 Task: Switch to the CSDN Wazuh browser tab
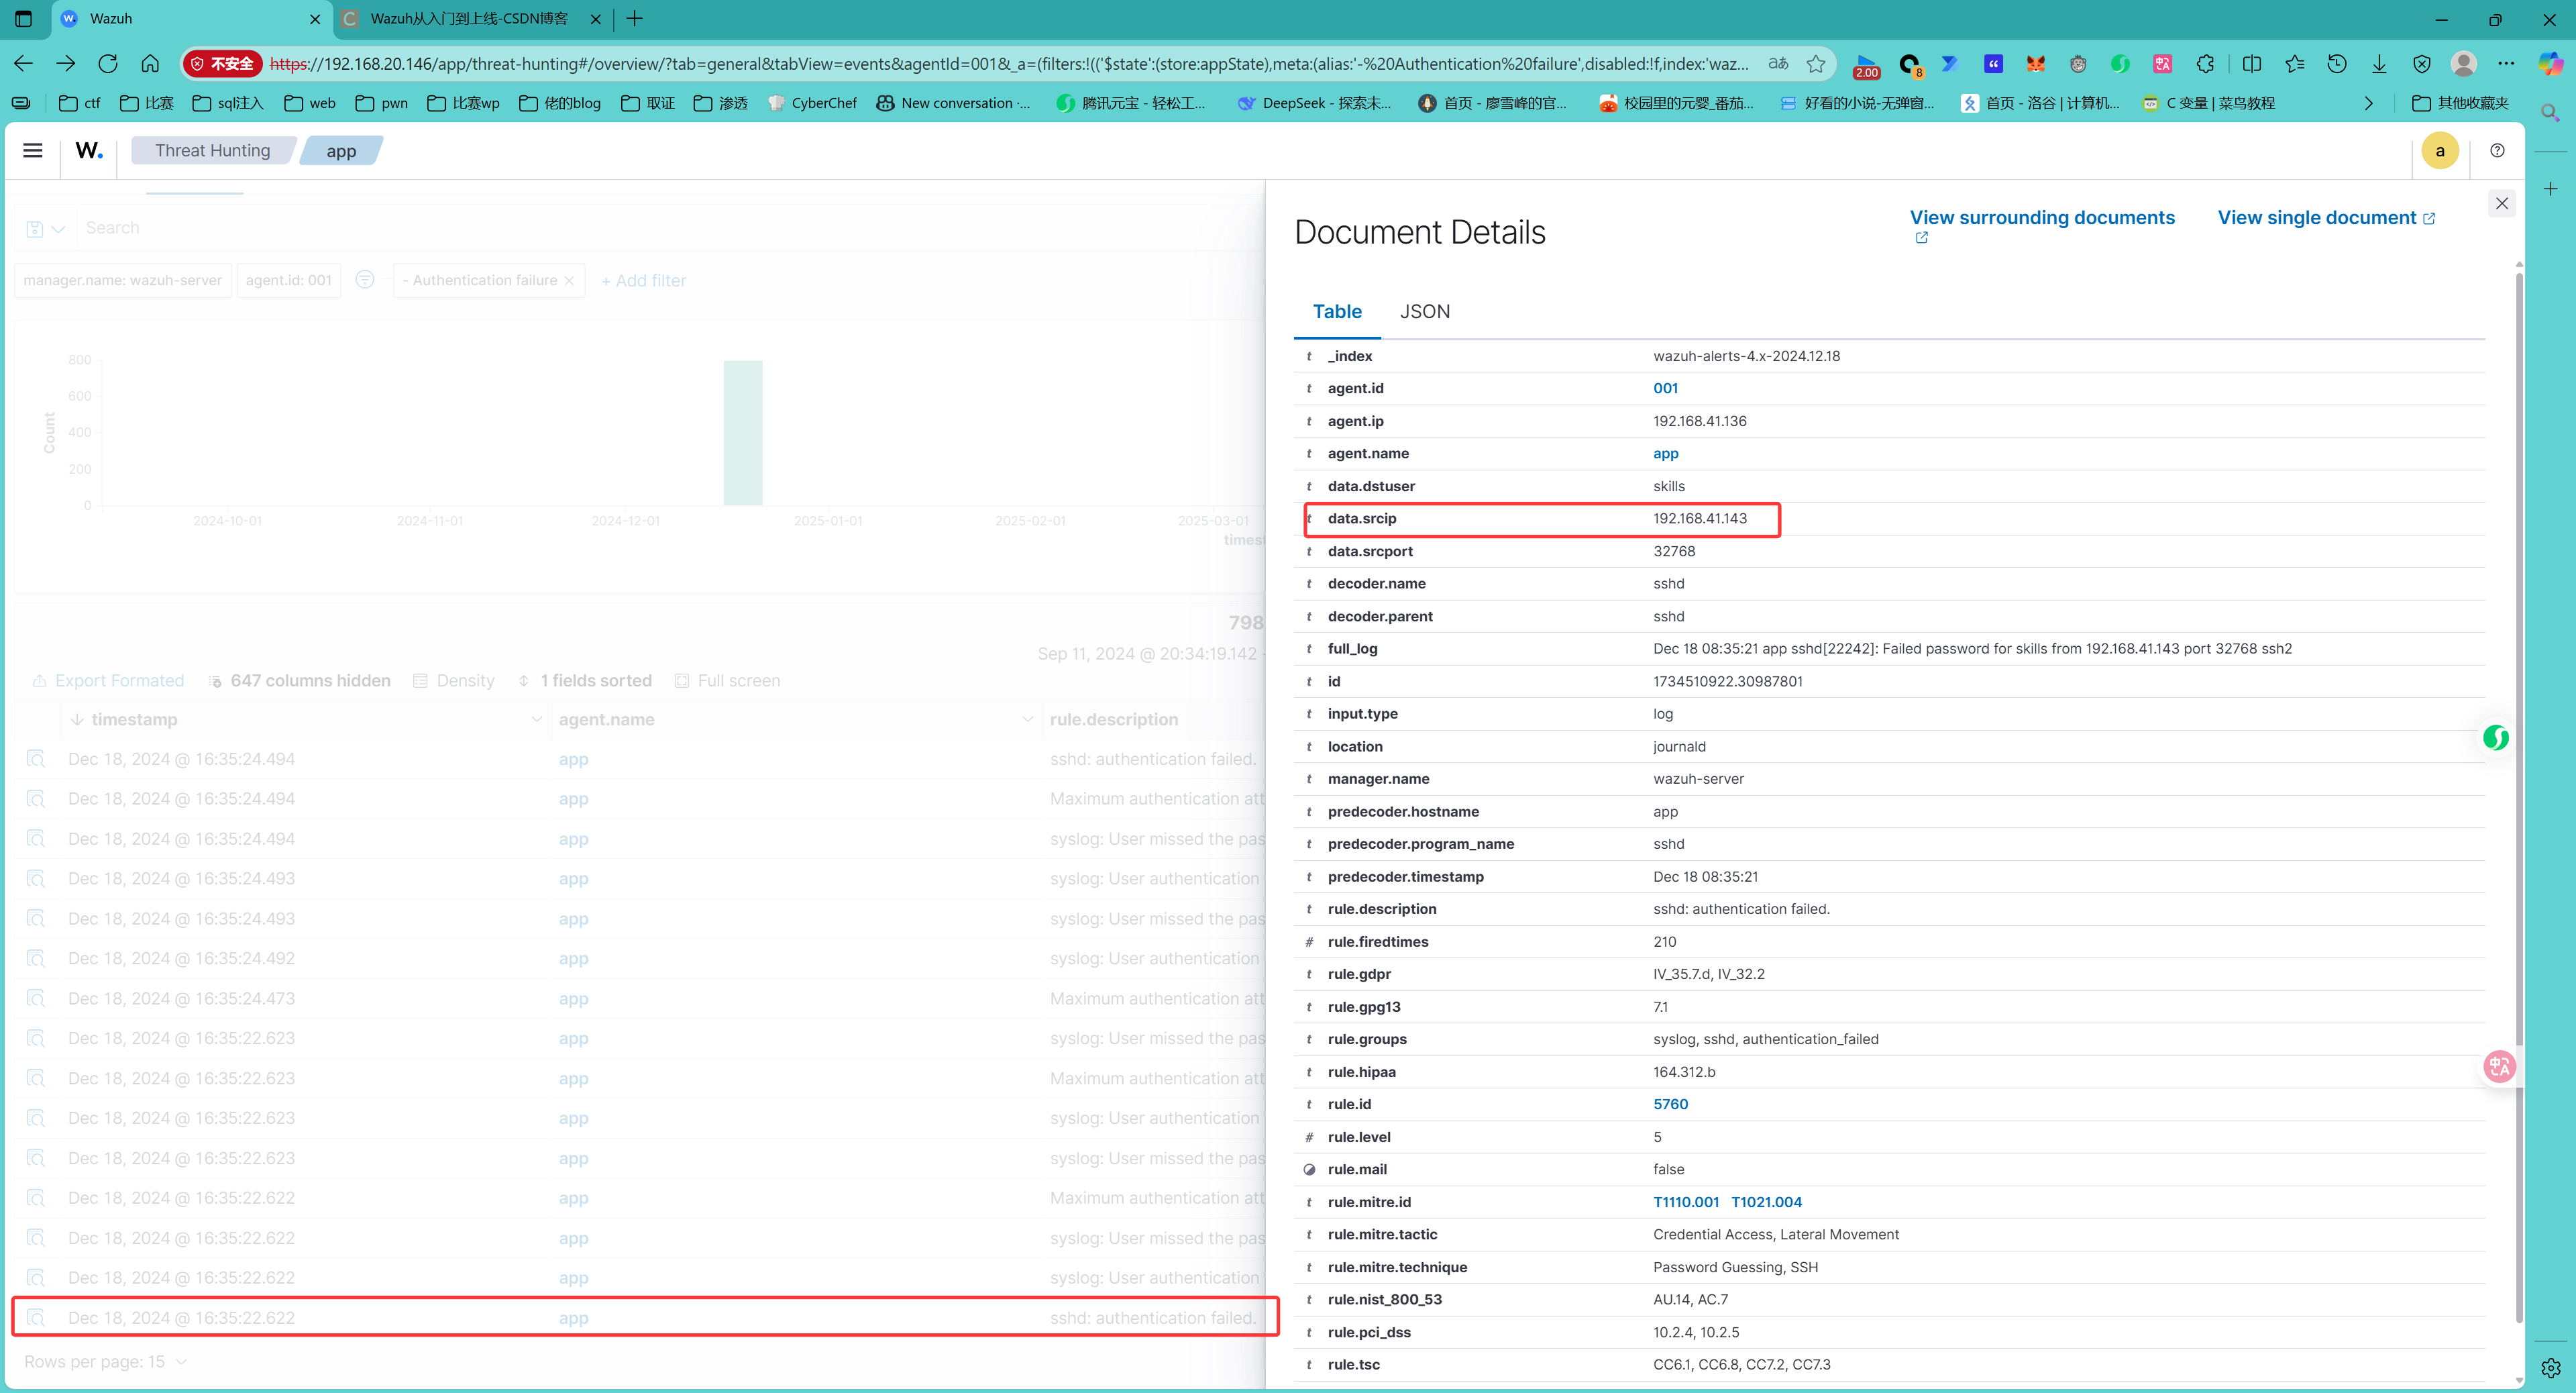click(468, 18)
